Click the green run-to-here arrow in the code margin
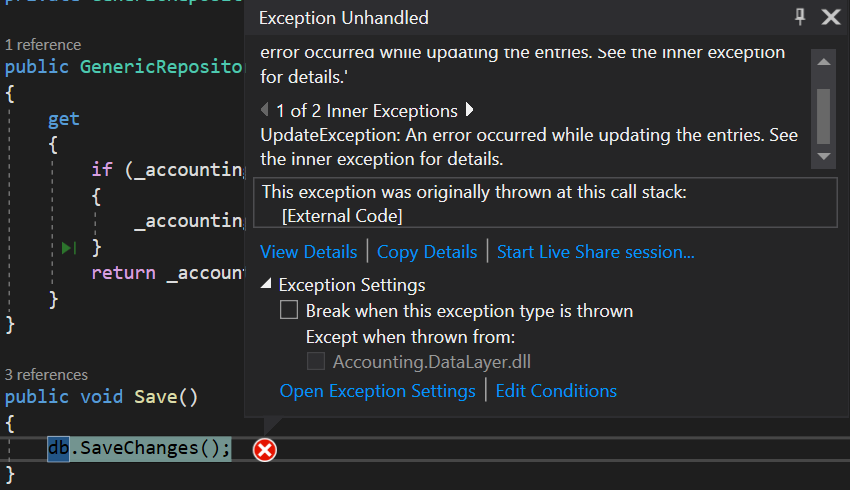The height and width of the screenshot is (490, 850). pyautogui.click(x=68, y=247)
